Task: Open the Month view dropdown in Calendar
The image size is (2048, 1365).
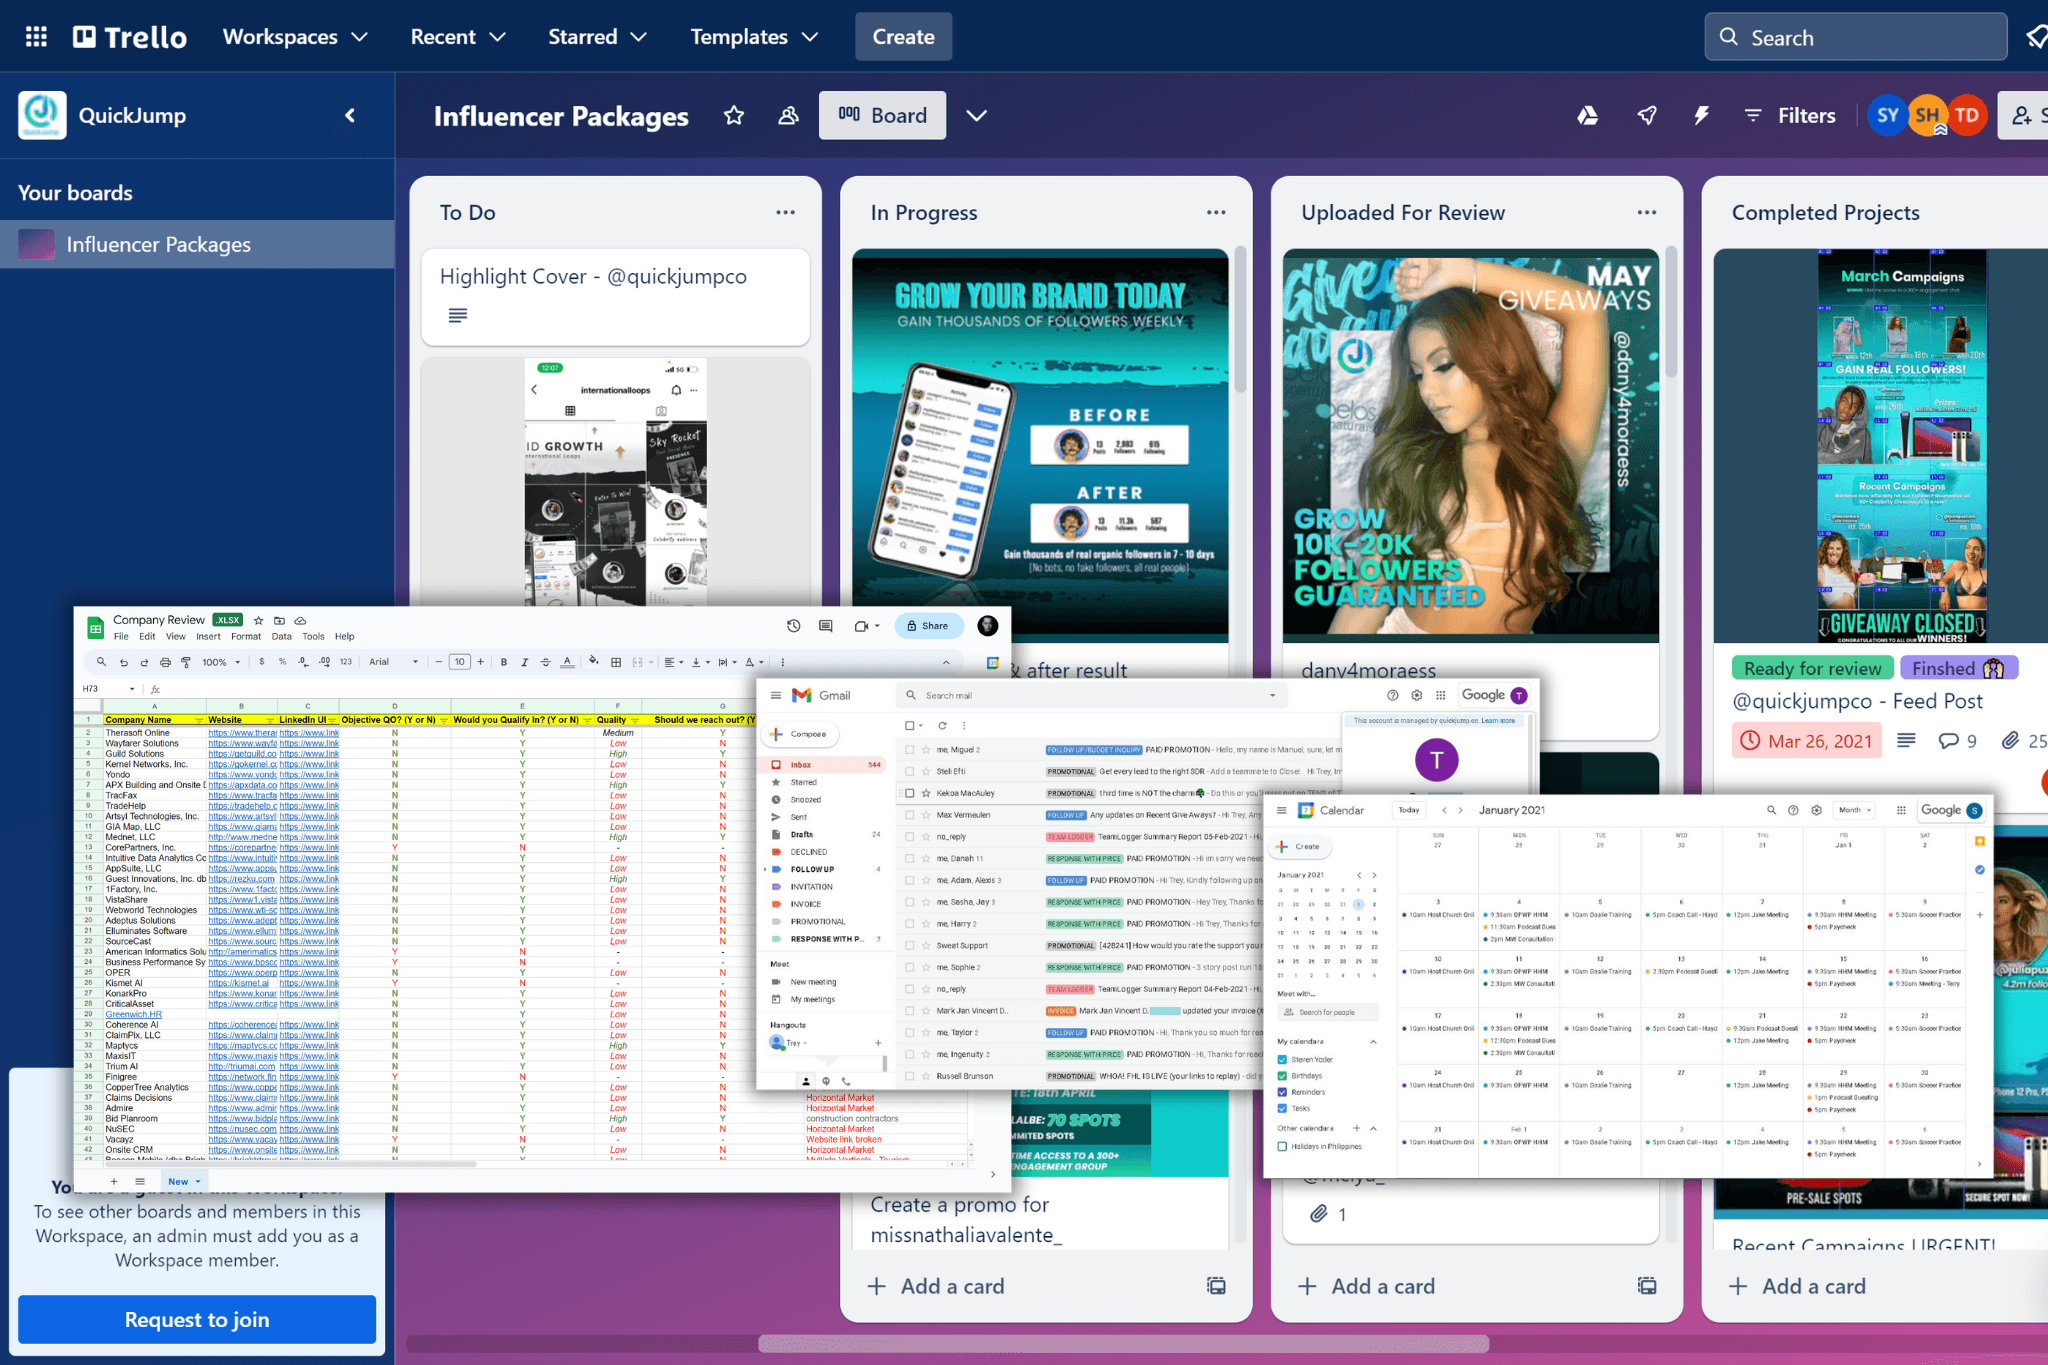Action: (x=1855, y=810)
